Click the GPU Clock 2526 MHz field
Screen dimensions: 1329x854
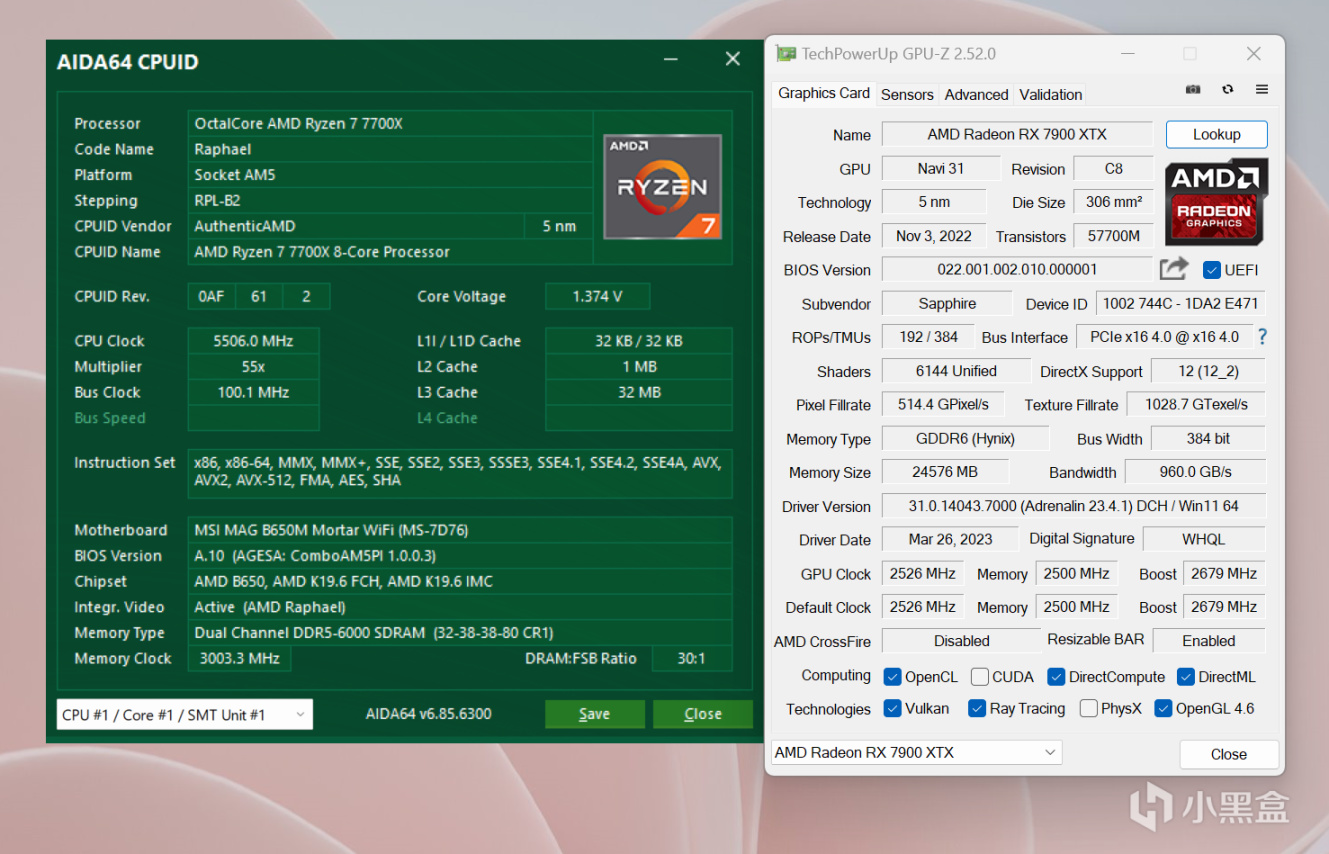pos(922,574)
